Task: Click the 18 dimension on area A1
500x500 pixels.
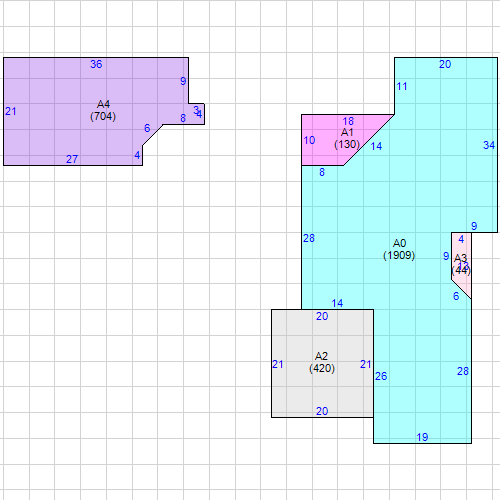Action: [x=348, y=121]
